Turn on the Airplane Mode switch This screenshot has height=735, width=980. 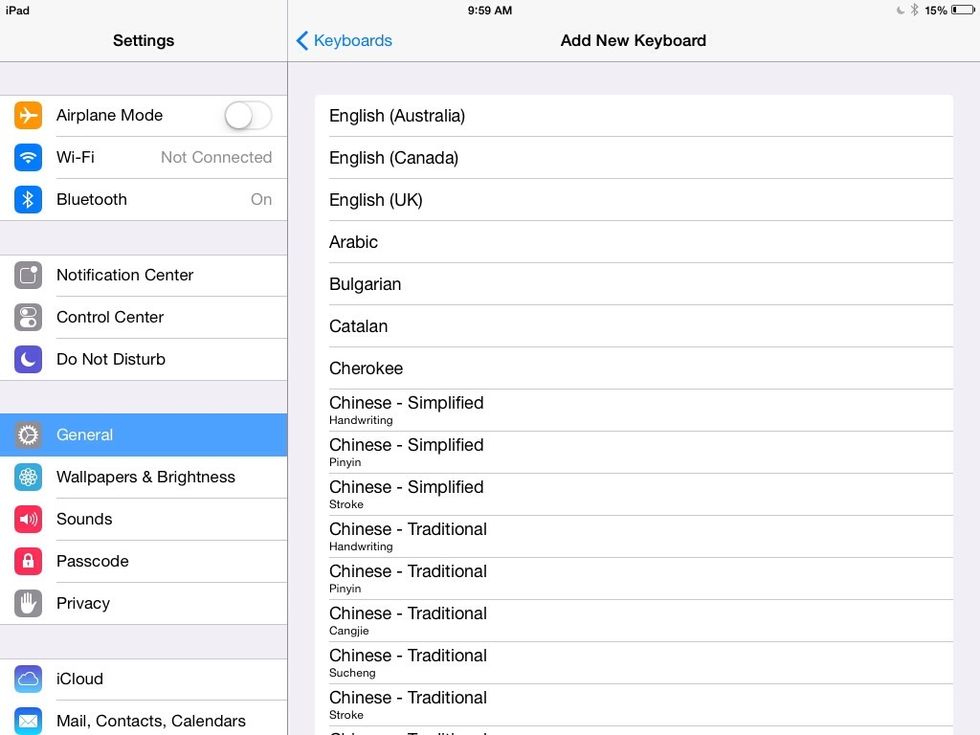[248, 116]
